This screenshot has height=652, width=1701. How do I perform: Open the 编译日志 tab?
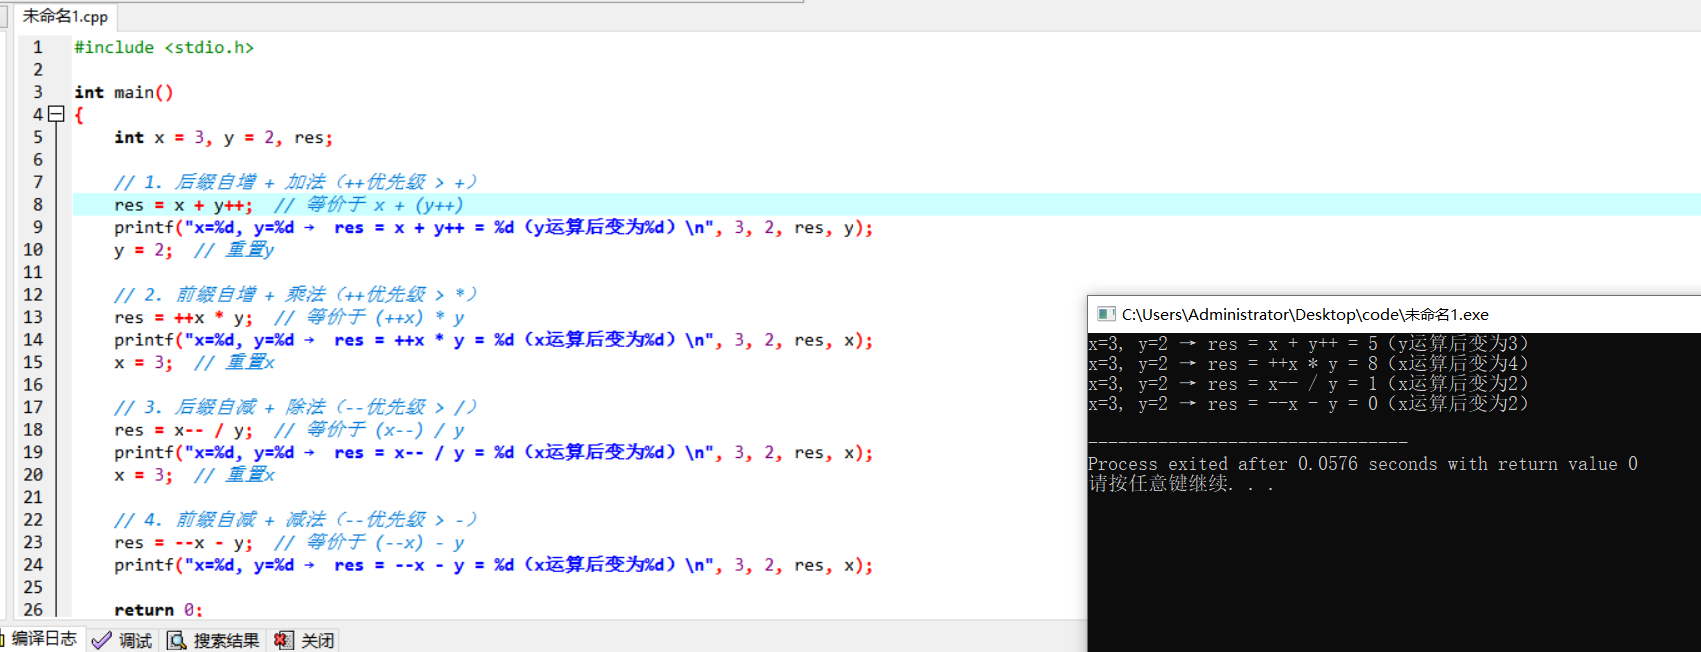(x=43, y=639)
